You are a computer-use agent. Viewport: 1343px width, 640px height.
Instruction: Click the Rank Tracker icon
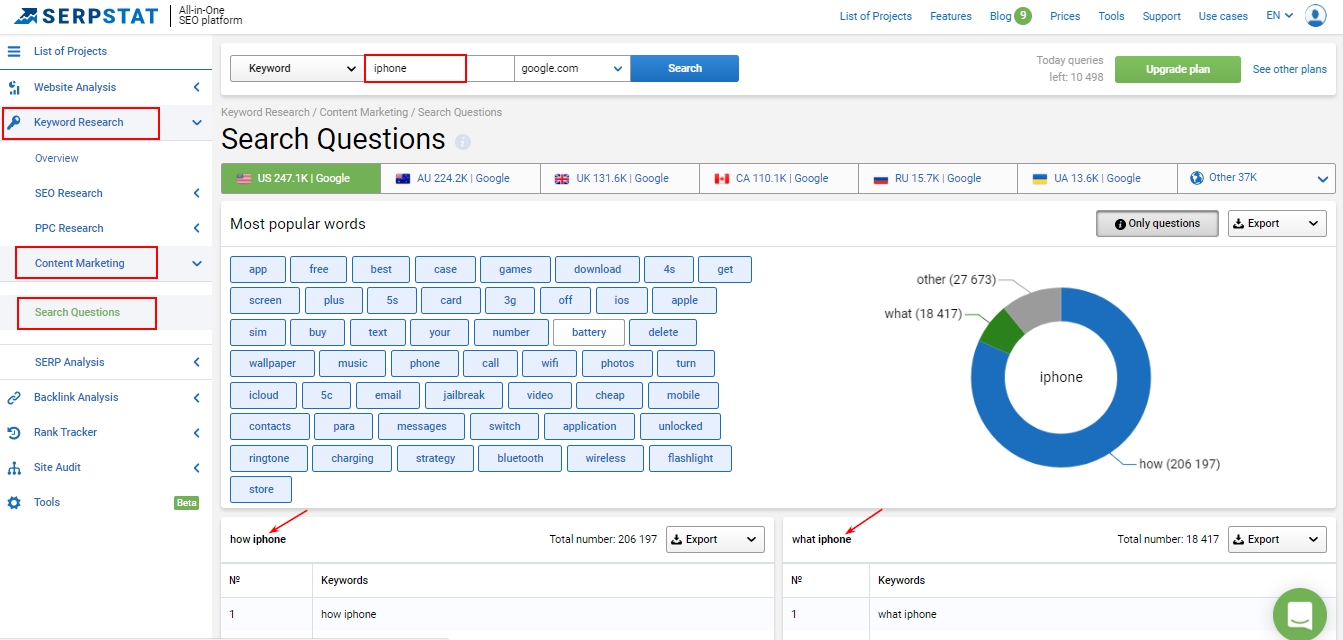click(x=14, y=432)
